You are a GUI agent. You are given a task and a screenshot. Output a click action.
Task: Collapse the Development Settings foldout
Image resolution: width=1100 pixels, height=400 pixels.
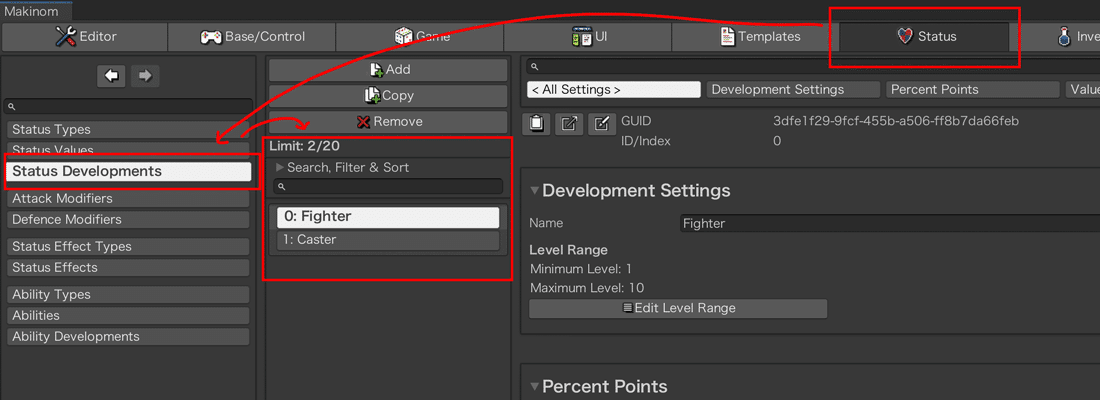[535, 191]
